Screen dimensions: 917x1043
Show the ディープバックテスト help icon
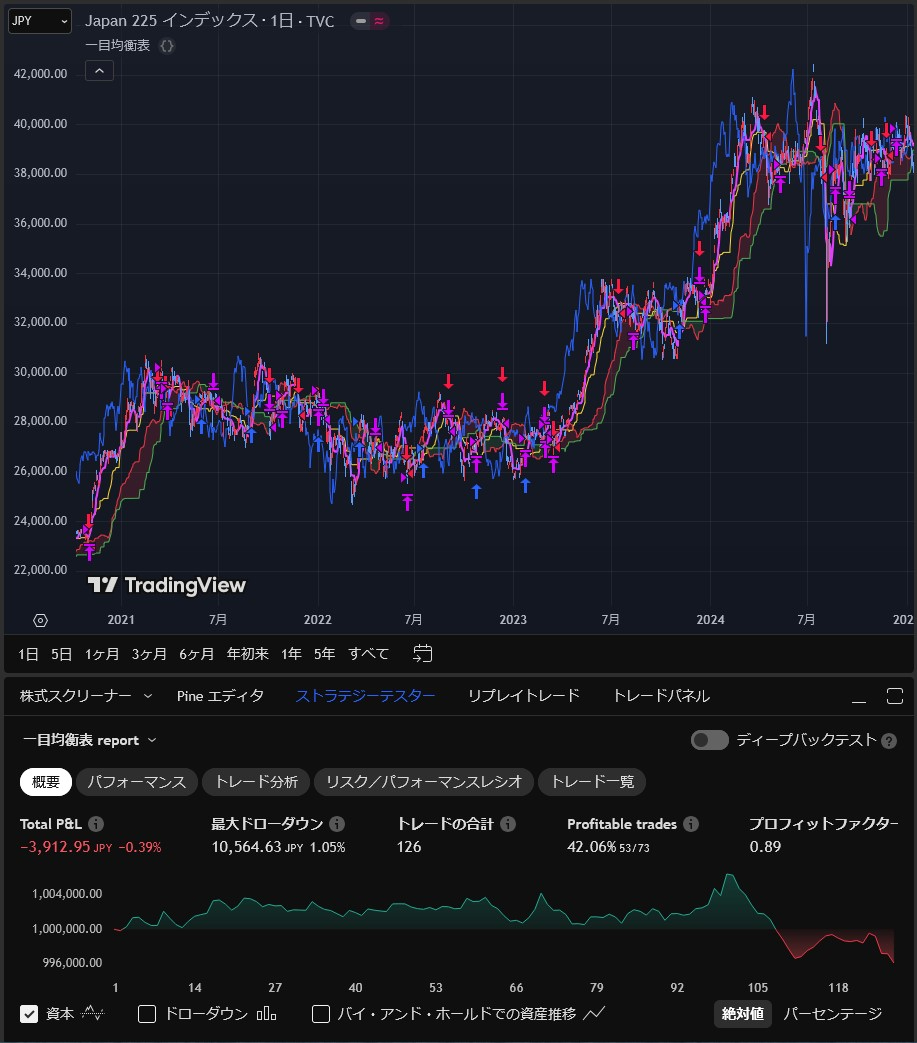pos(889,741)
